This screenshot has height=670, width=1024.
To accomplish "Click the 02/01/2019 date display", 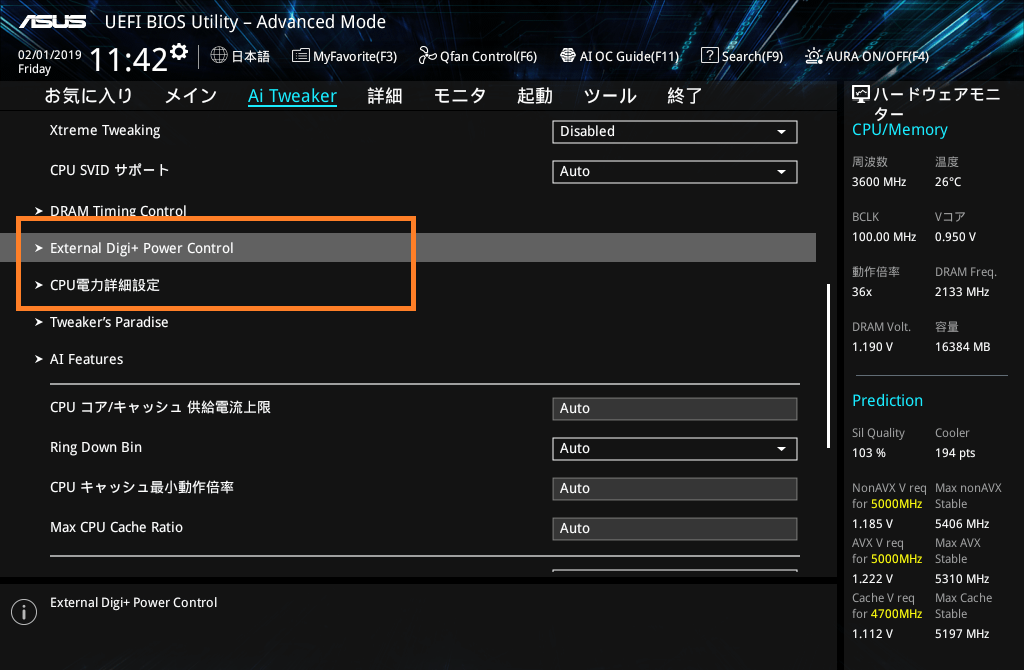I will (x=50, y=55).
